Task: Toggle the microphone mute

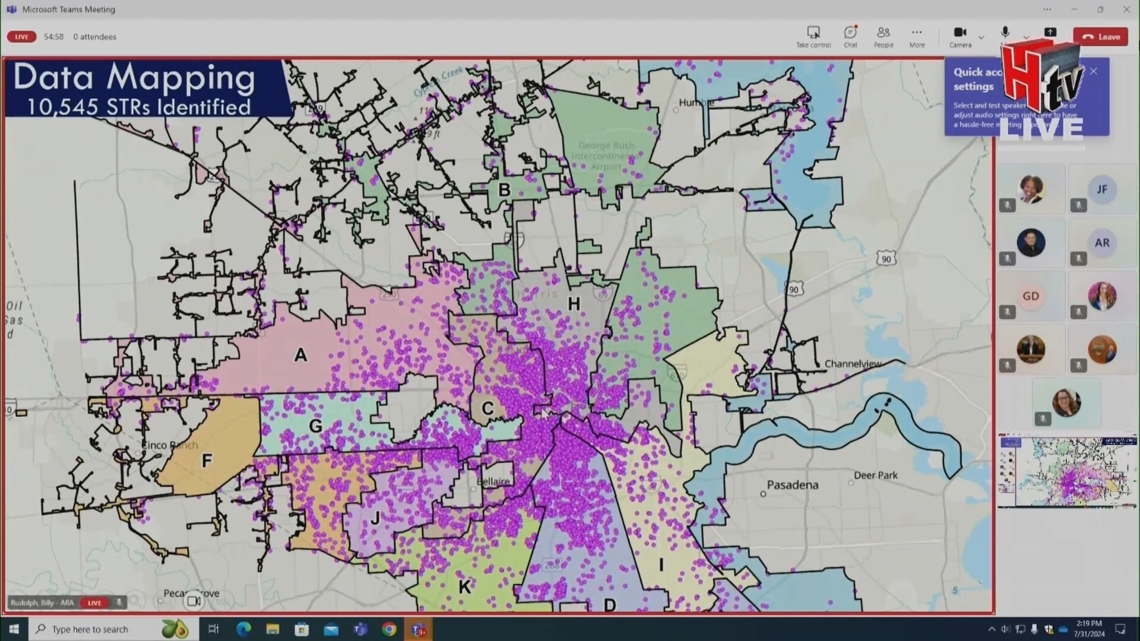Action: 1005,34
